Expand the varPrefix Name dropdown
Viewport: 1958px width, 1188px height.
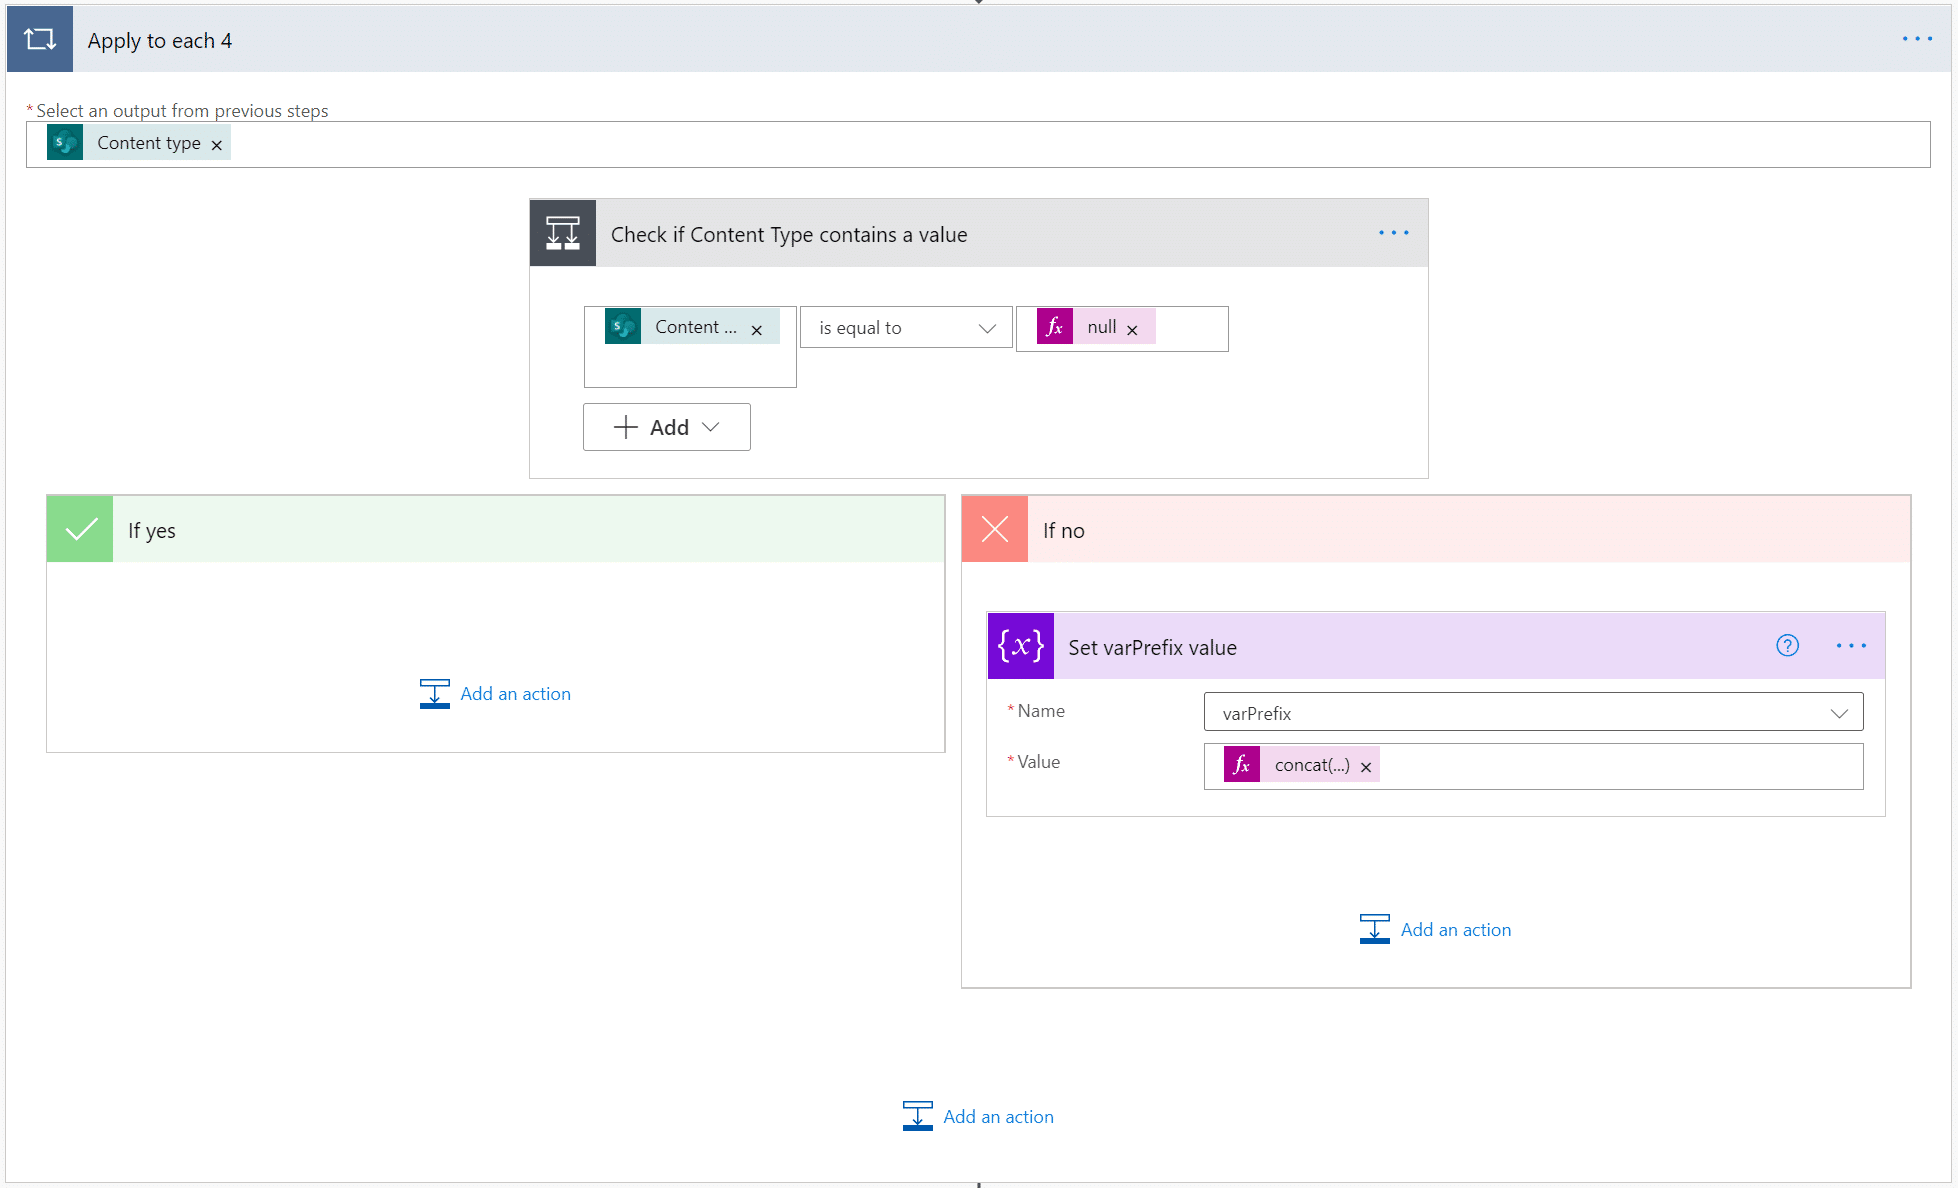[1838, 713]
